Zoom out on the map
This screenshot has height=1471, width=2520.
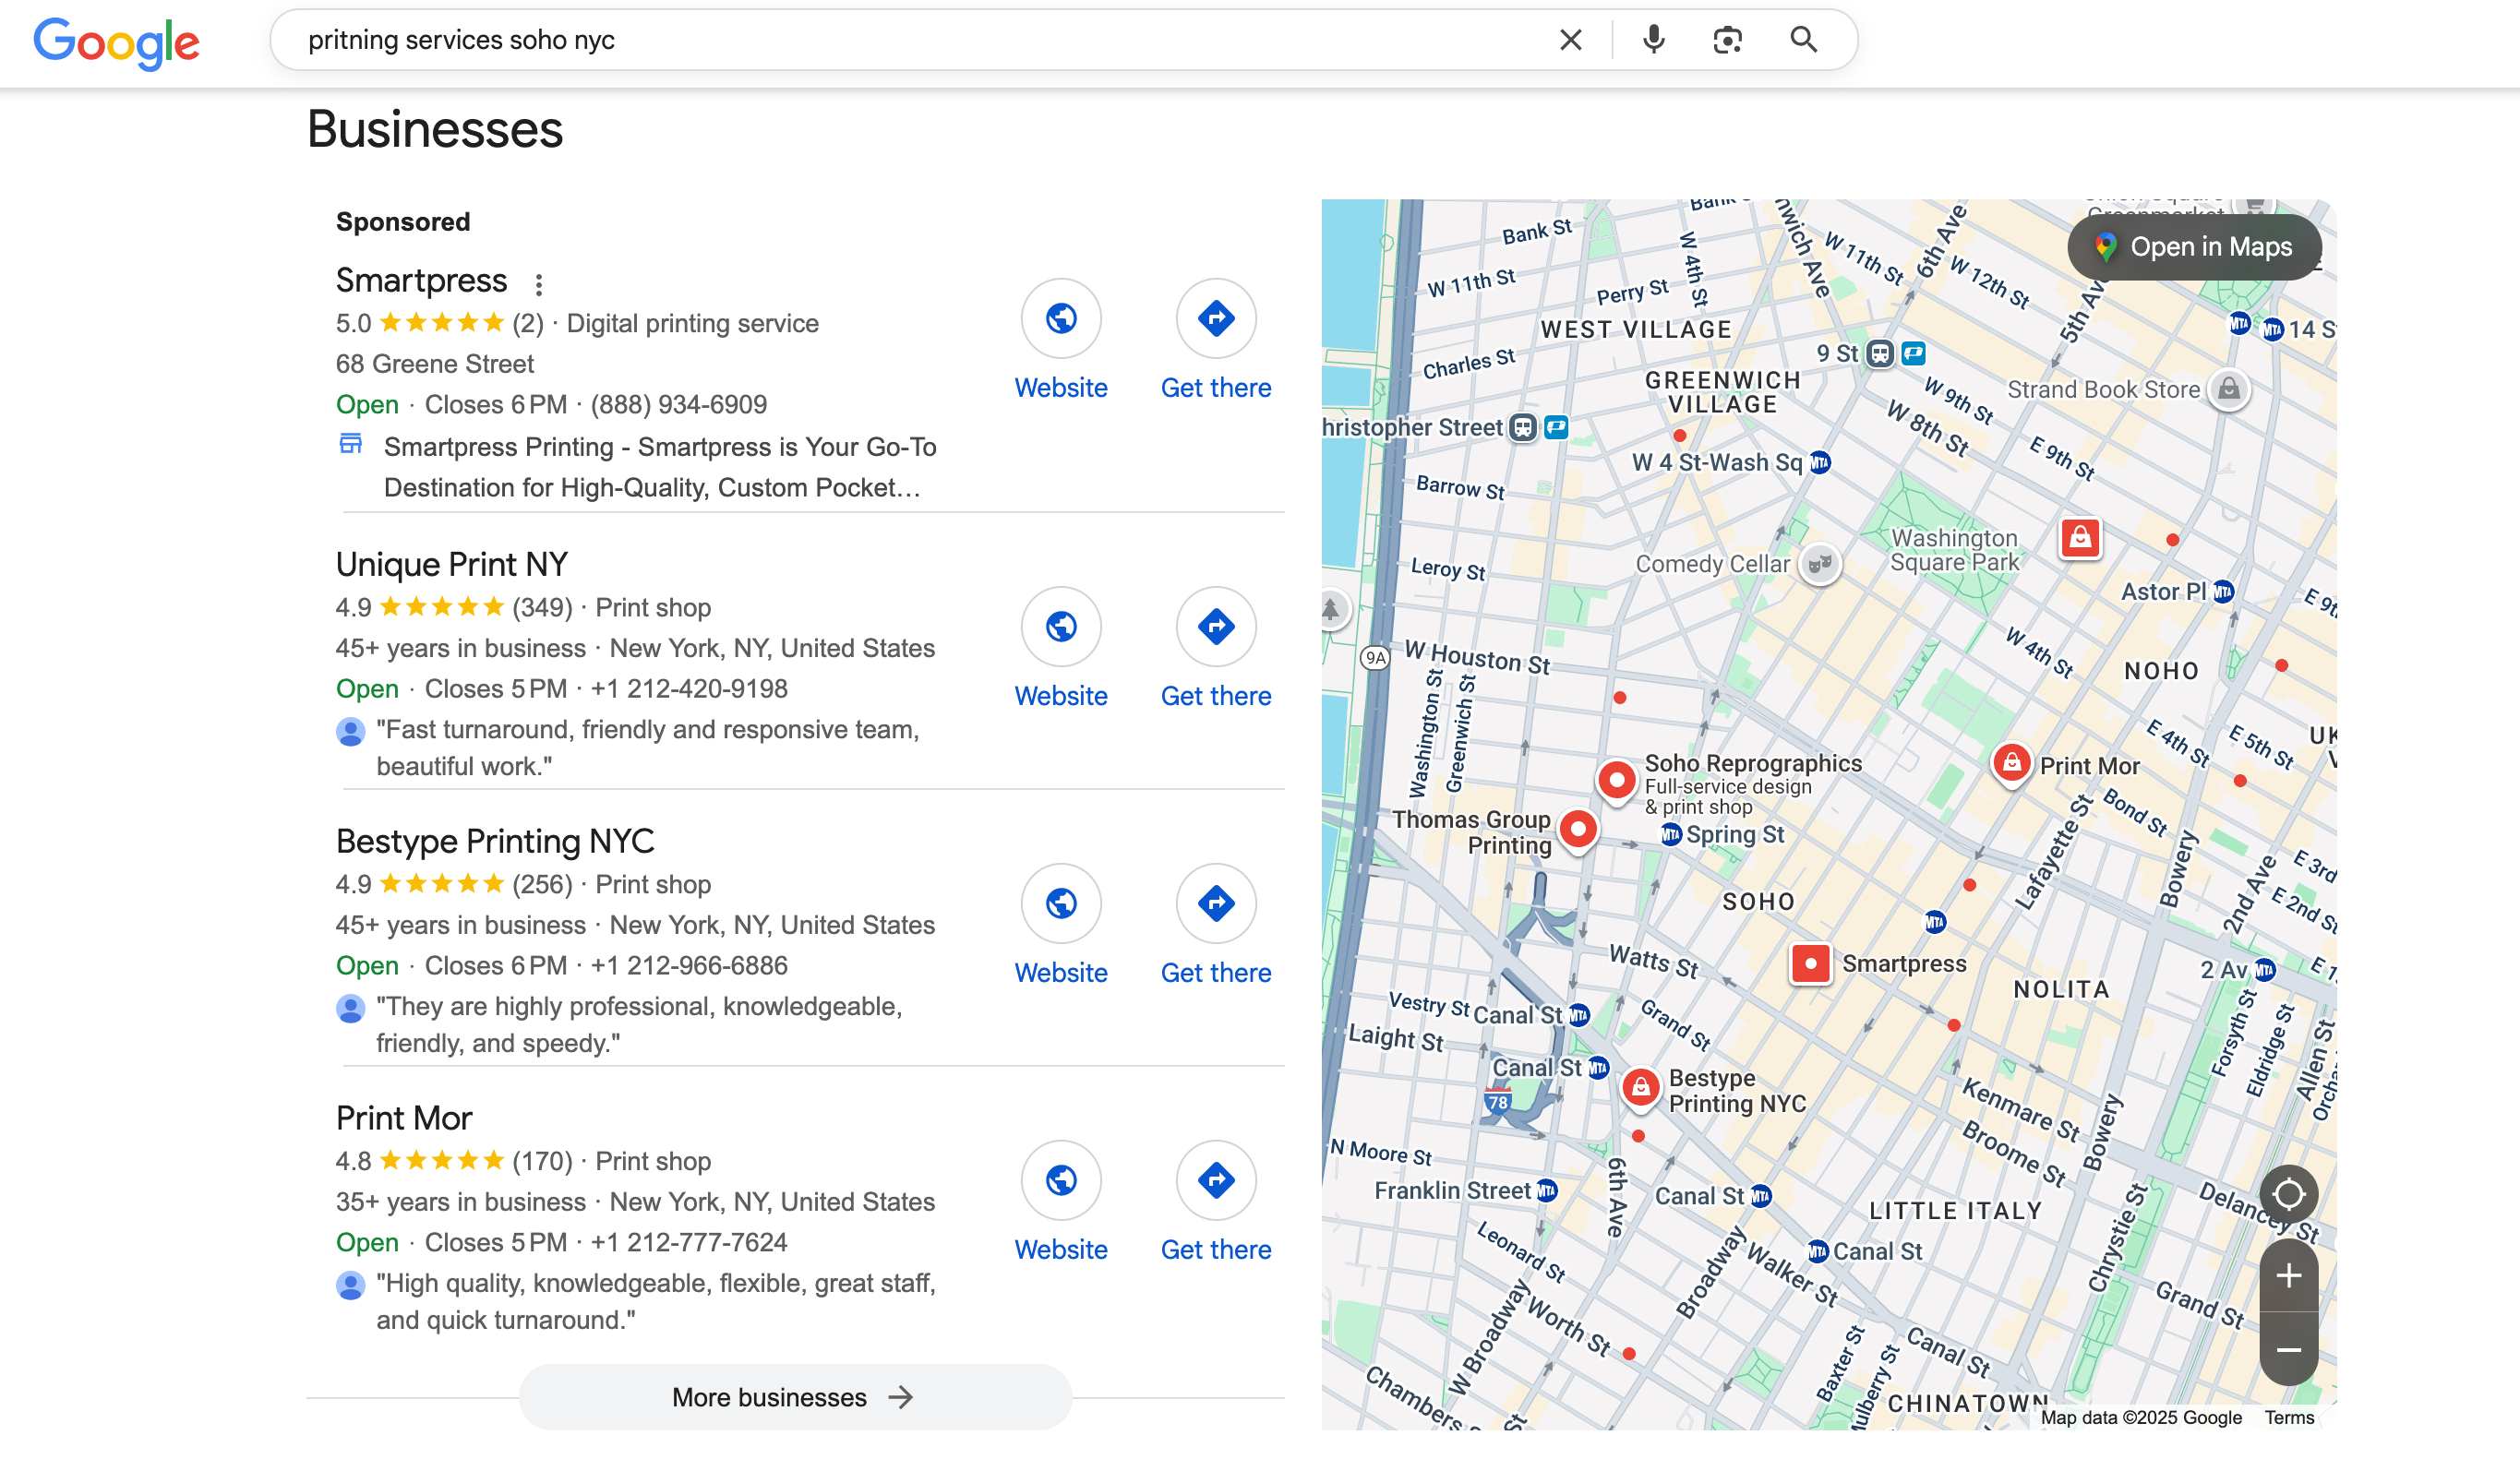pos(2288,1350)
